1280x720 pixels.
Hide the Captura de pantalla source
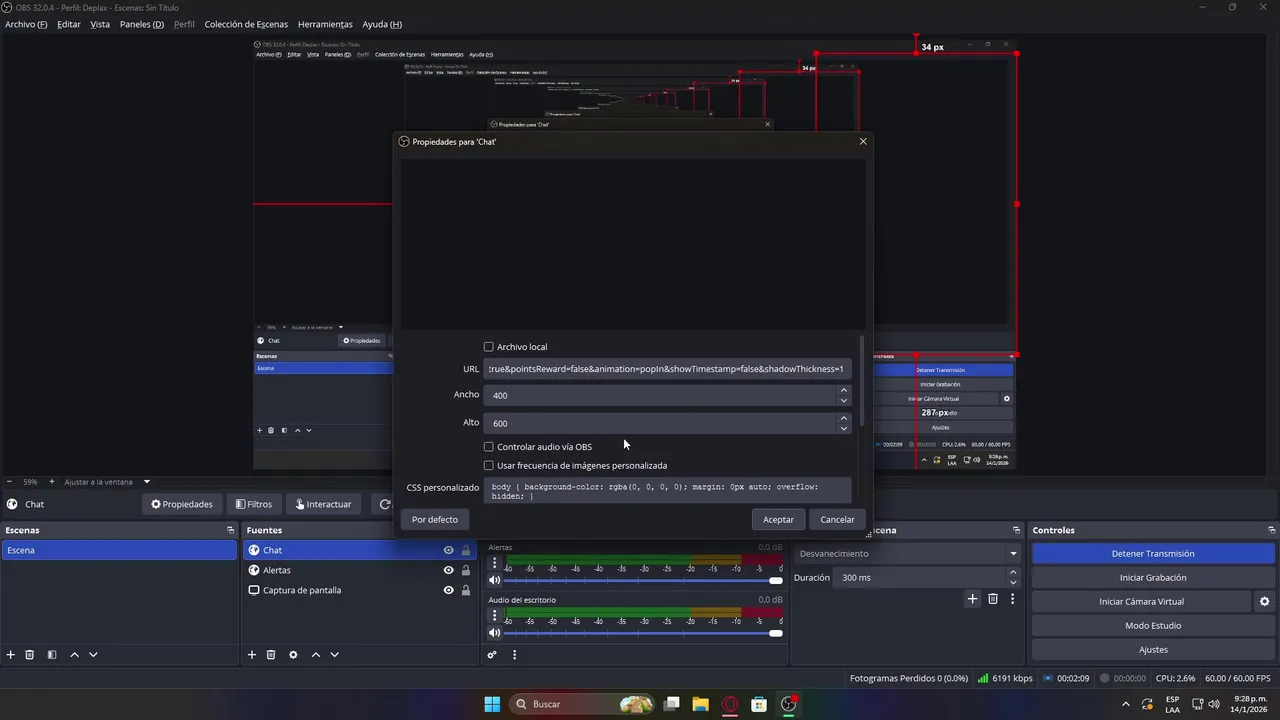pyautogui.click(x=448, y=590)
